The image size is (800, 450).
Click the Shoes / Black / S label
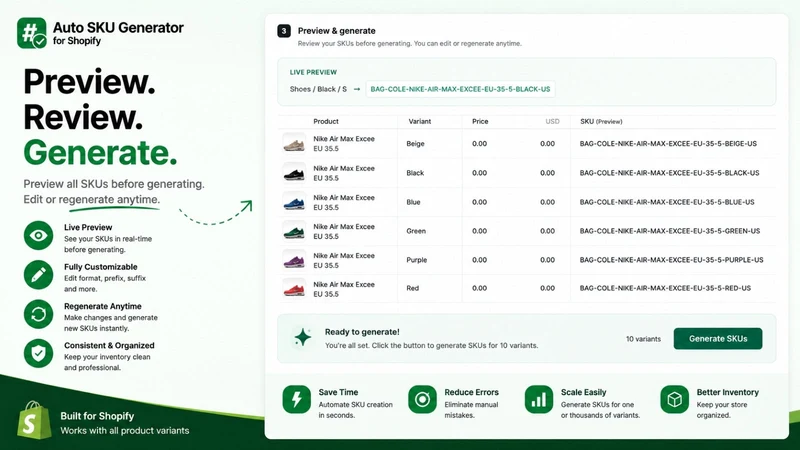318,89
